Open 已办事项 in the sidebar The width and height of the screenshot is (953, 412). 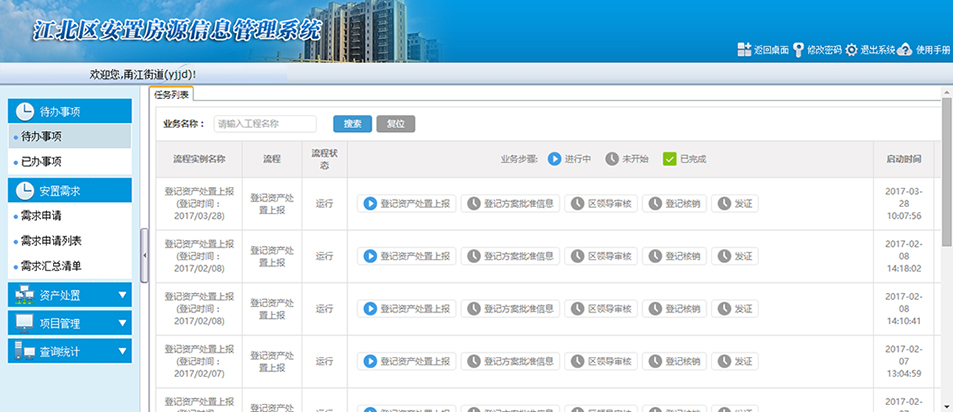pos(41,161)
